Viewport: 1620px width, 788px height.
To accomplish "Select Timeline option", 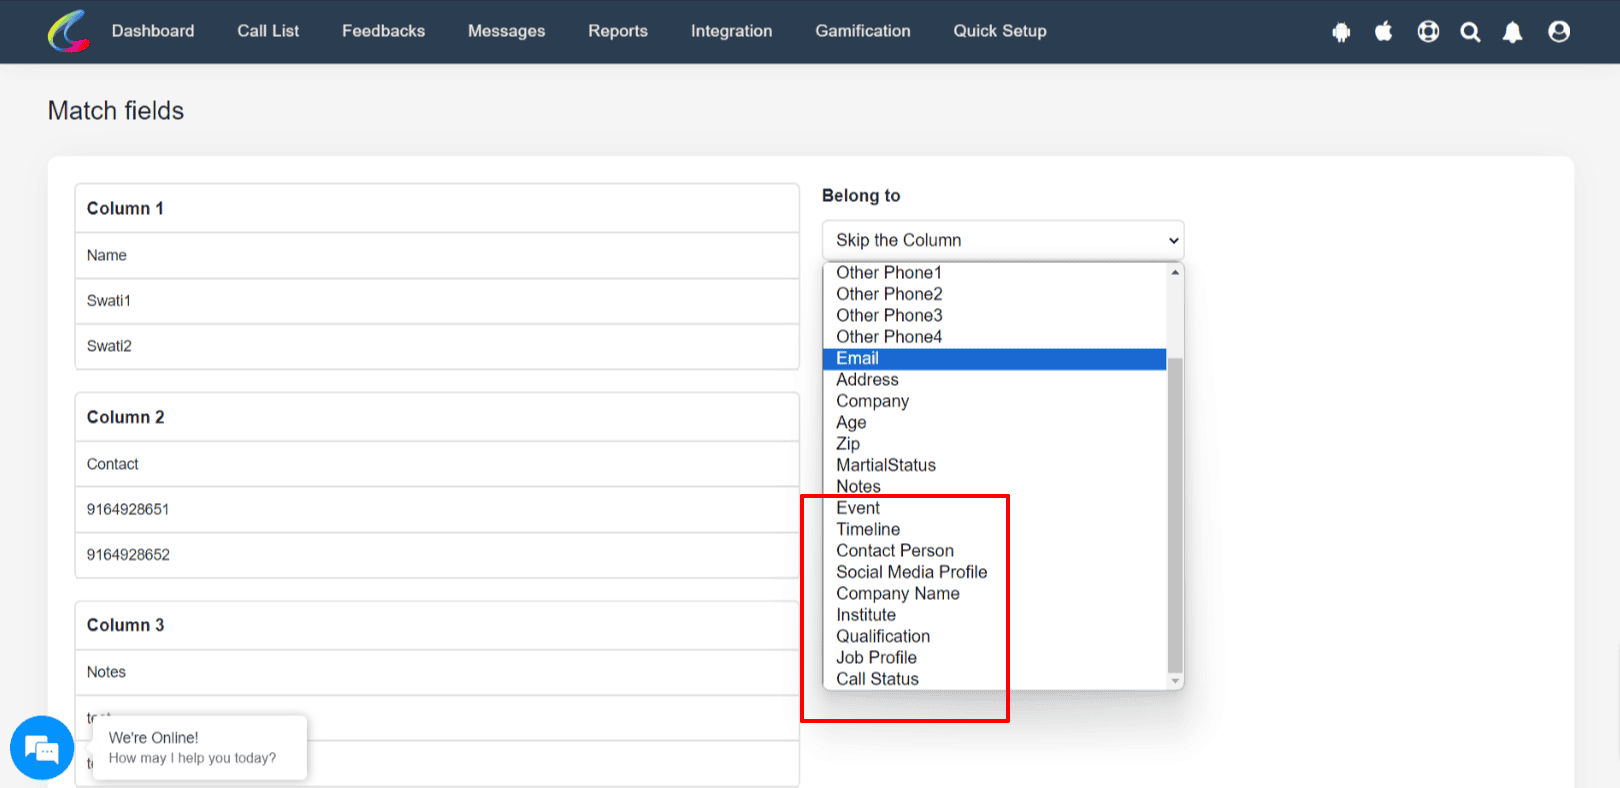I will point(995,529).
